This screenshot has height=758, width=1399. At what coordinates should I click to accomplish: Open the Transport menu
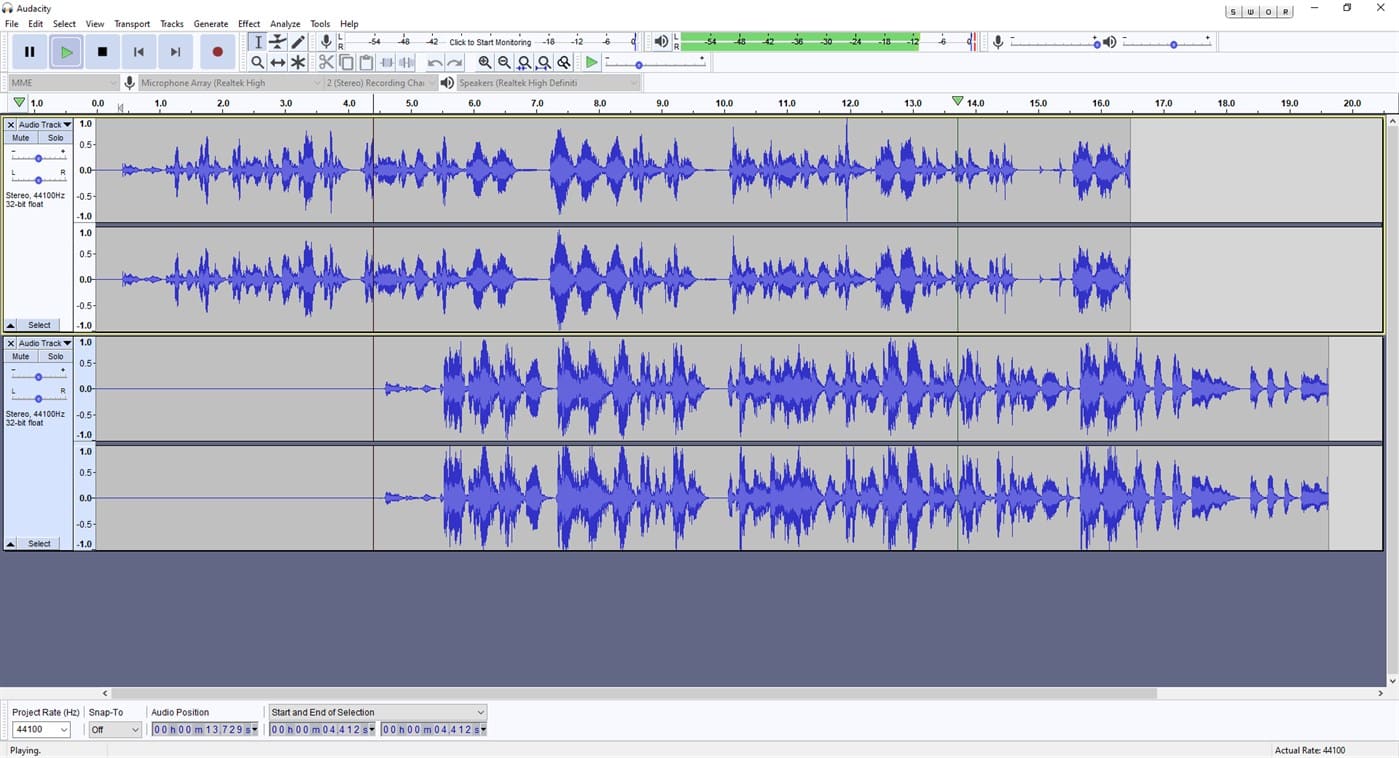(x=132, y=24)
